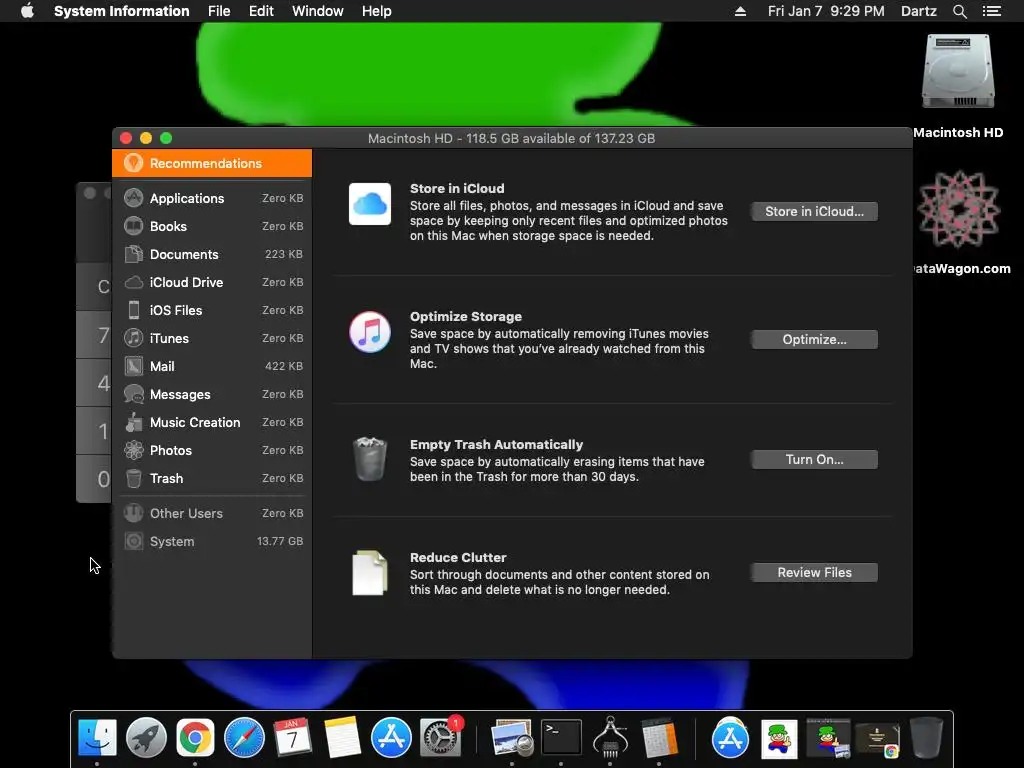Click the System gear icon in sidebar
1024x768 pixels.
(x=134, y=541)
